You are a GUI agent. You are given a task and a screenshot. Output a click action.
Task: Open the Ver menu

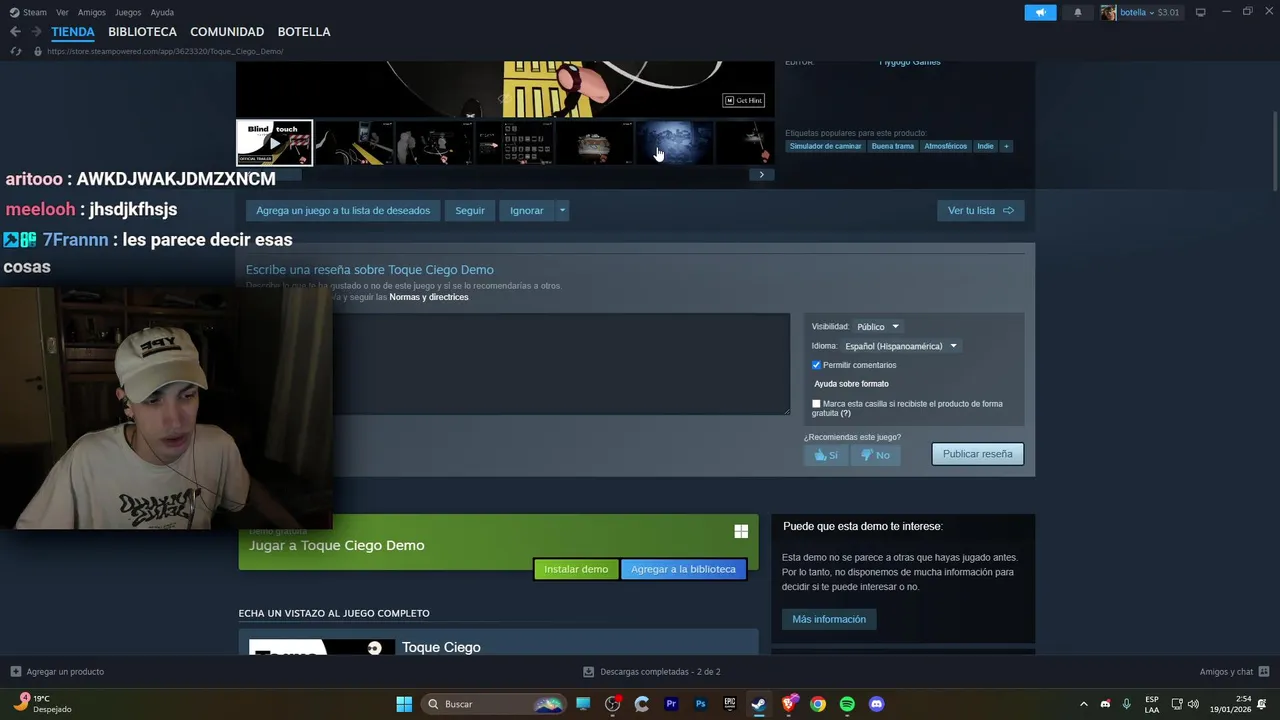[x=63, y=12]
